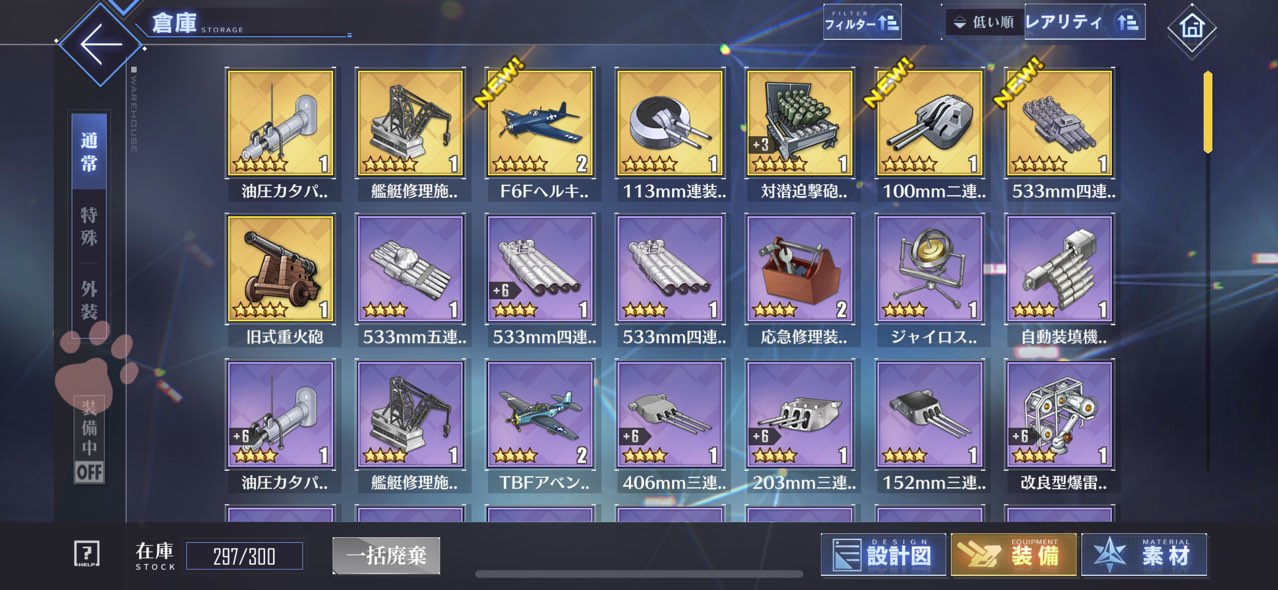Tap the back arrow icon
This screenshot has width=1278, height=590.
[100, 45]
